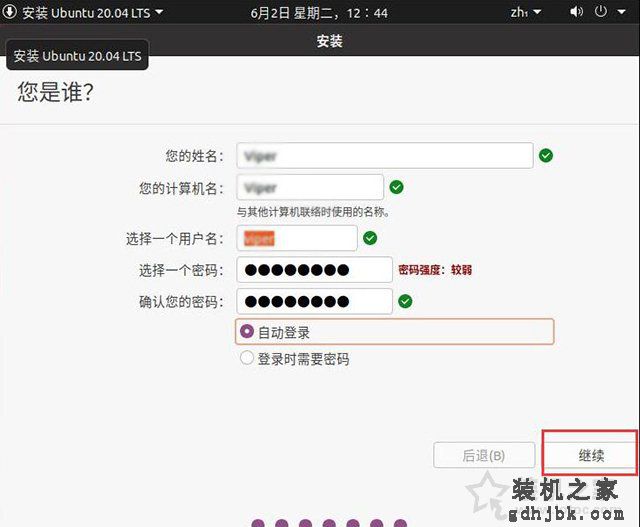Click the 安装 window title

pyautogui.click(x=329, y=41)
